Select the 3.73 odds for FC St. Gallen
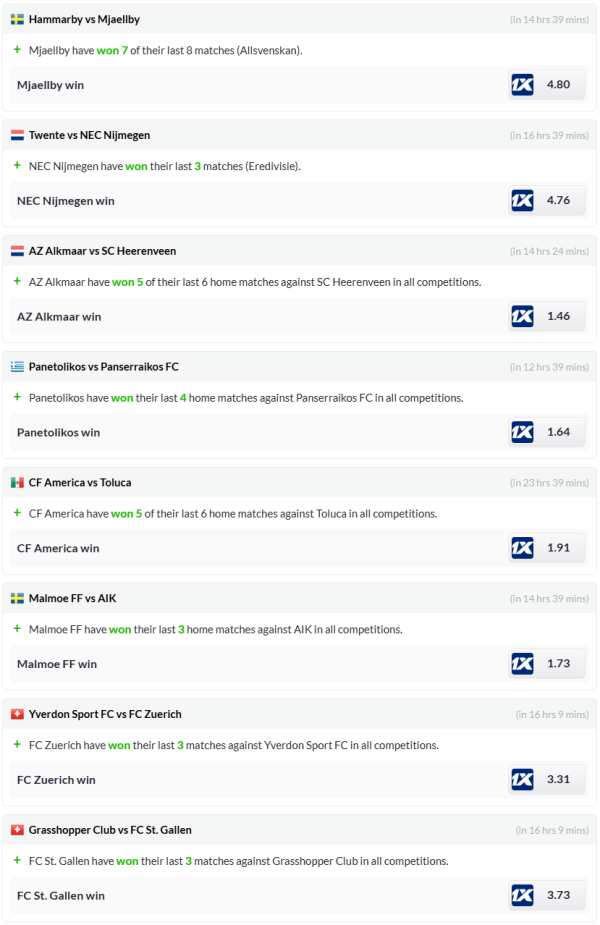This screenshot has width=600, height=925. pos(558,896)
